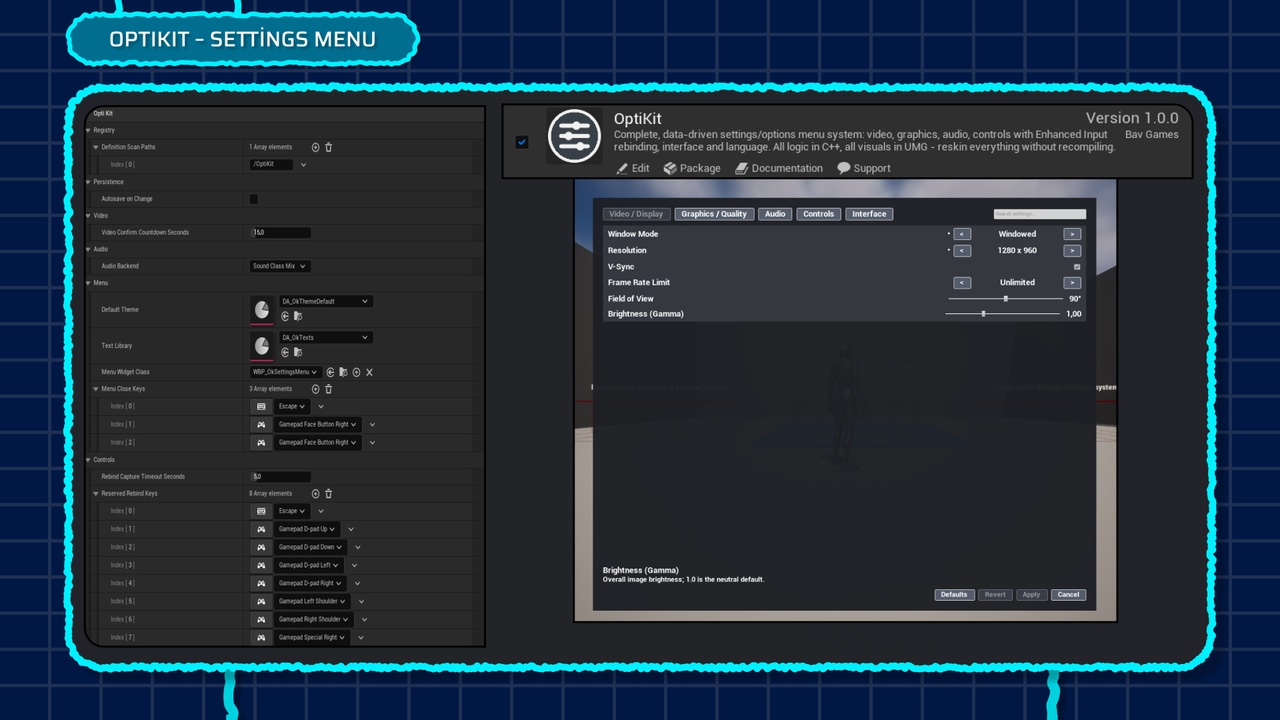Click Video Confirm Countdown Seconds value field
Viewport: 1280px width, 720px height.
click(280, 232)
